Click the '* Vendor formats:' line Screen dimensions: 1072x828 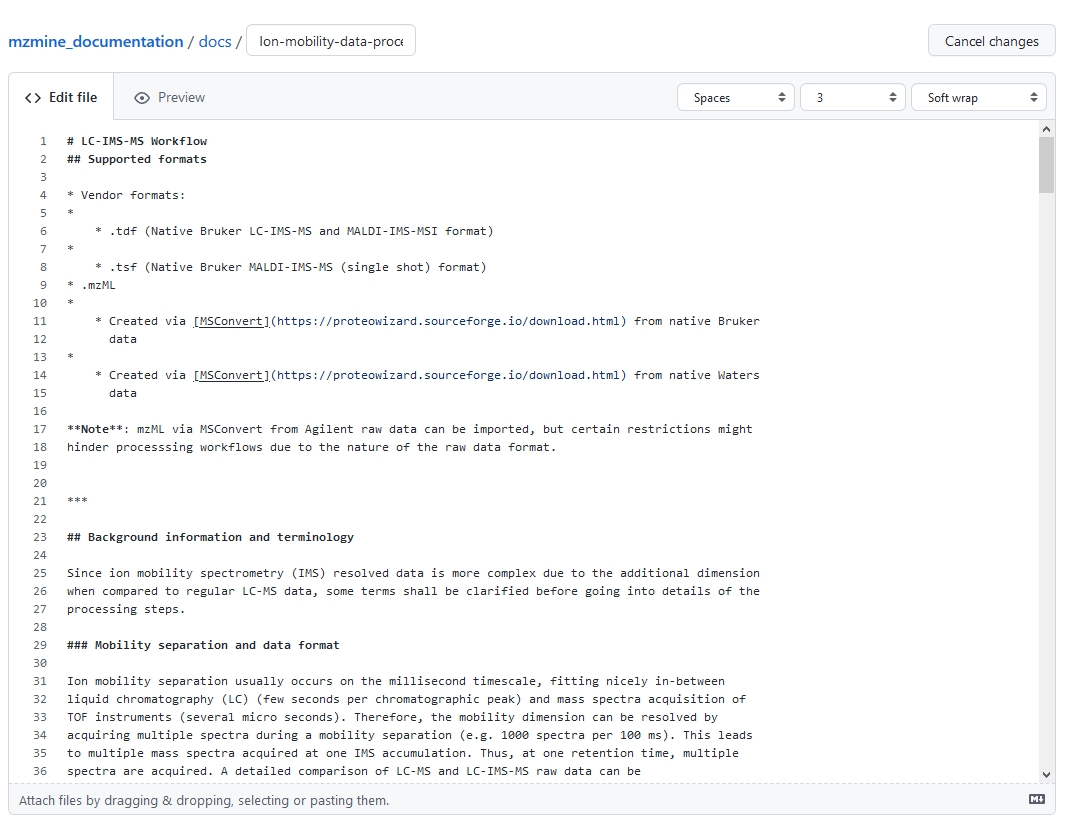tap(126, 195)
